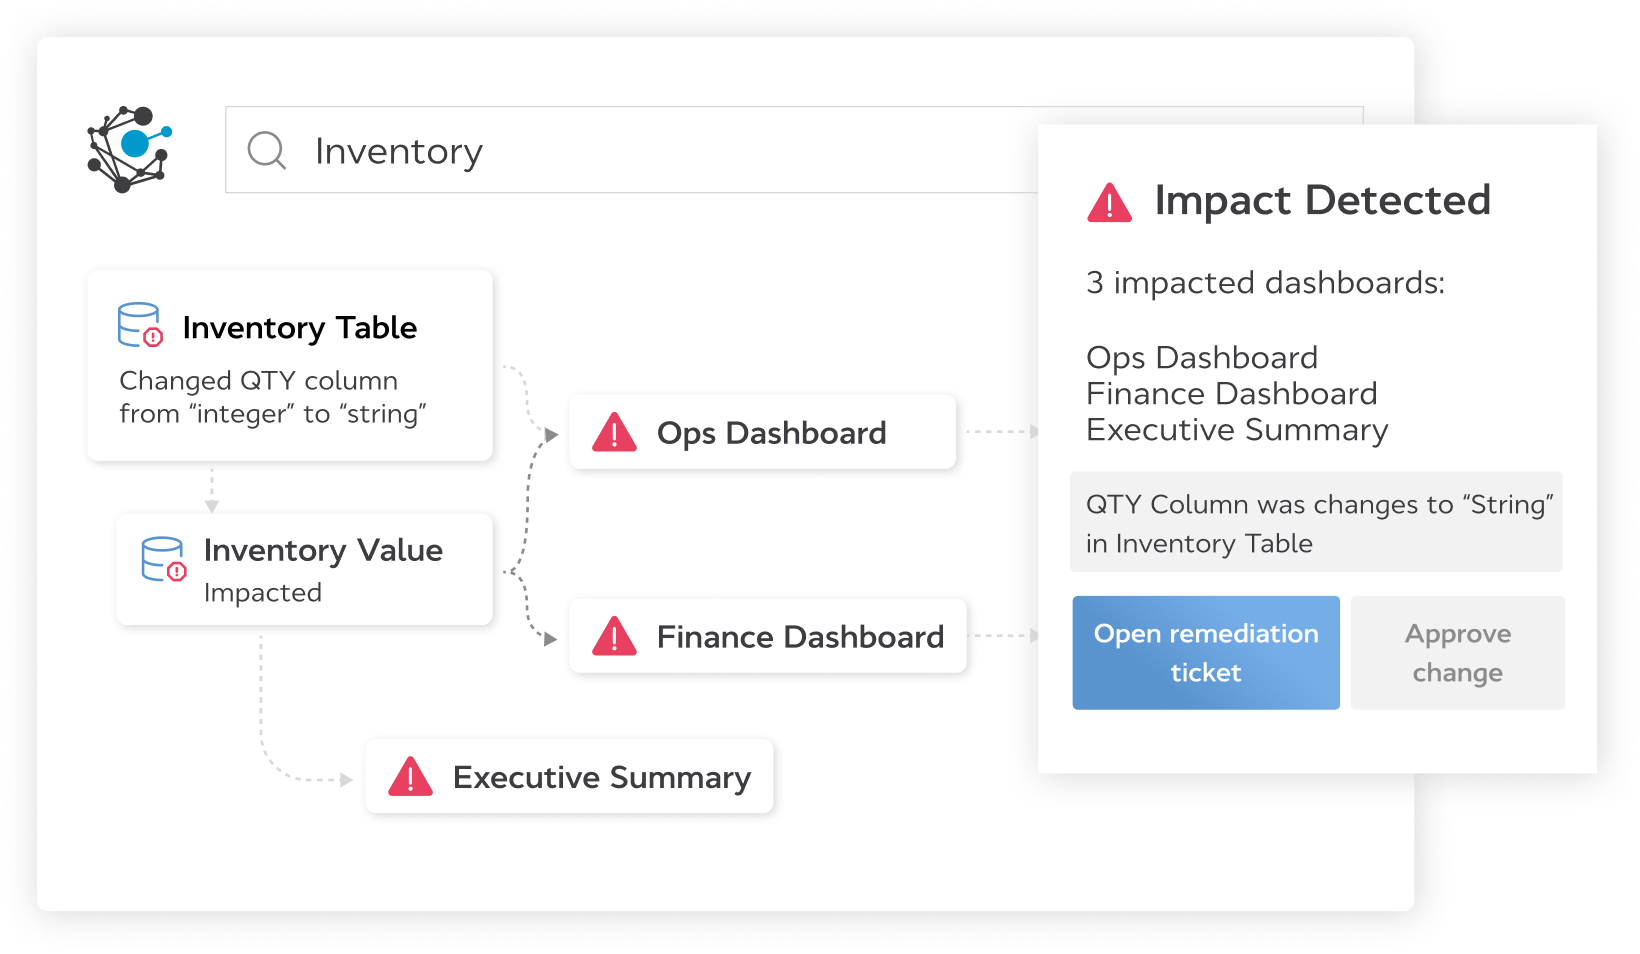
Task: Click the QTY Column change message box
Action: click(x=1315, y=523)
